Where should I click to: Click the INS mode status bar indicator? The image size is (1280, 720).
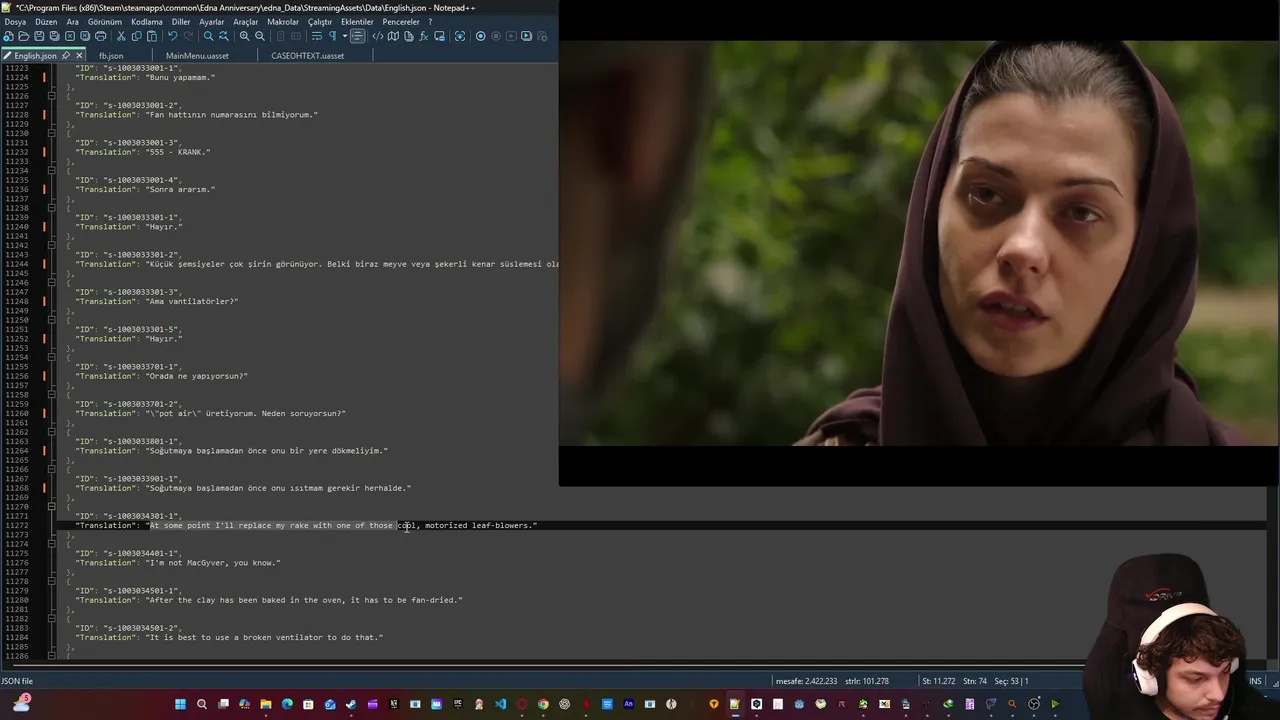tap(1255, 681)
